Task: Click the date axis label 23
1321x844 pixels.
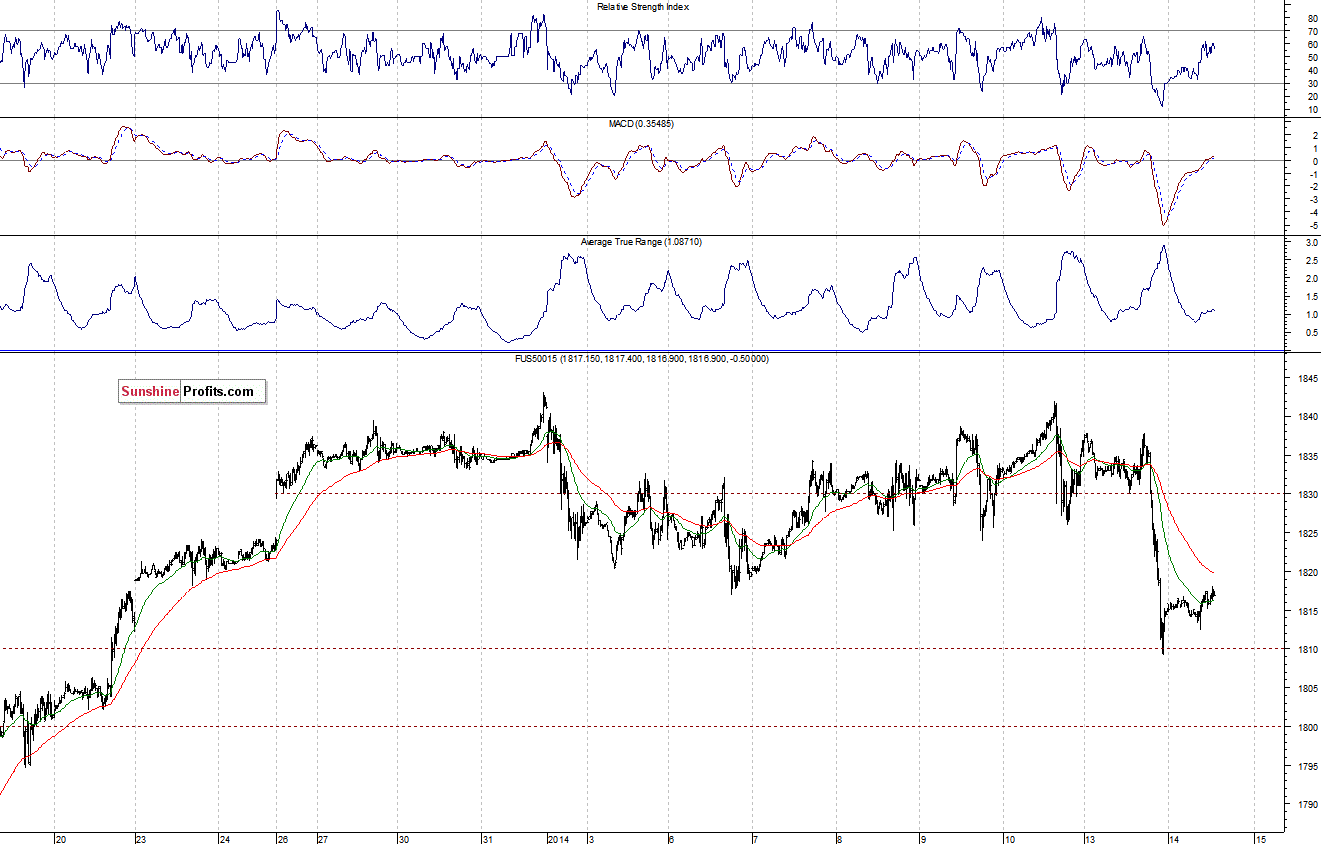Action: coord(141,839)
